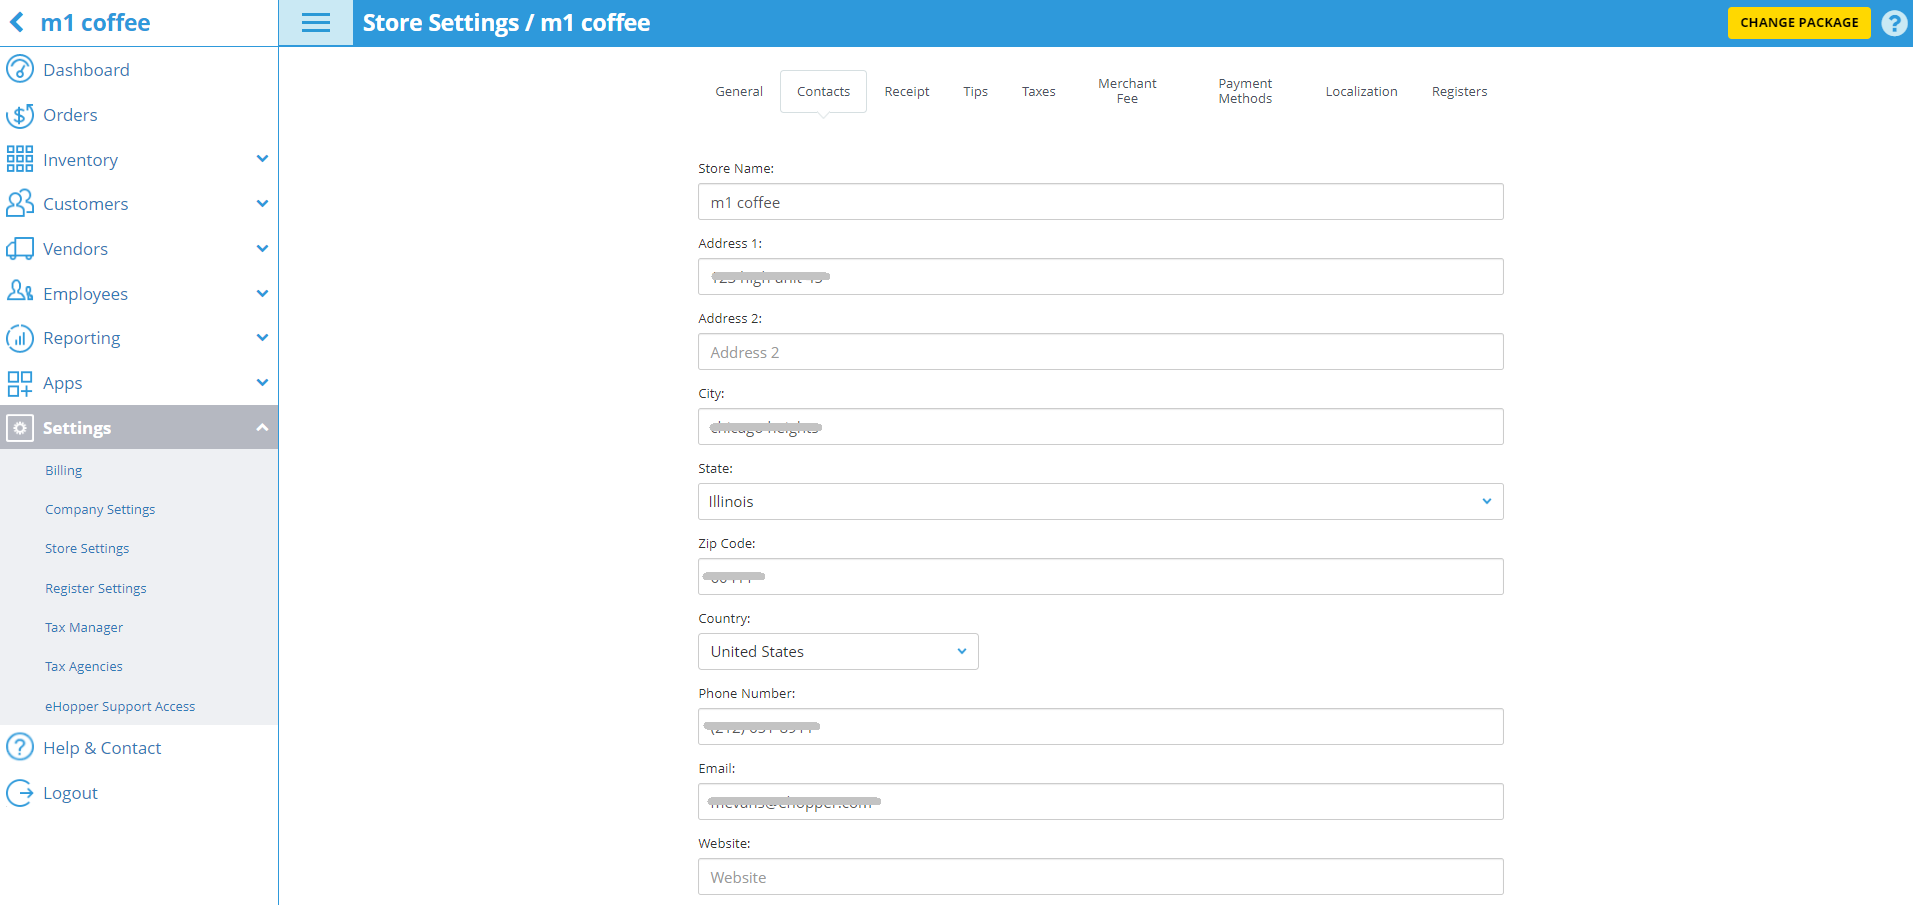Screen dimensions: 1913x905
Task: Expand the Apps menu chevron
Action: point(262,383)
